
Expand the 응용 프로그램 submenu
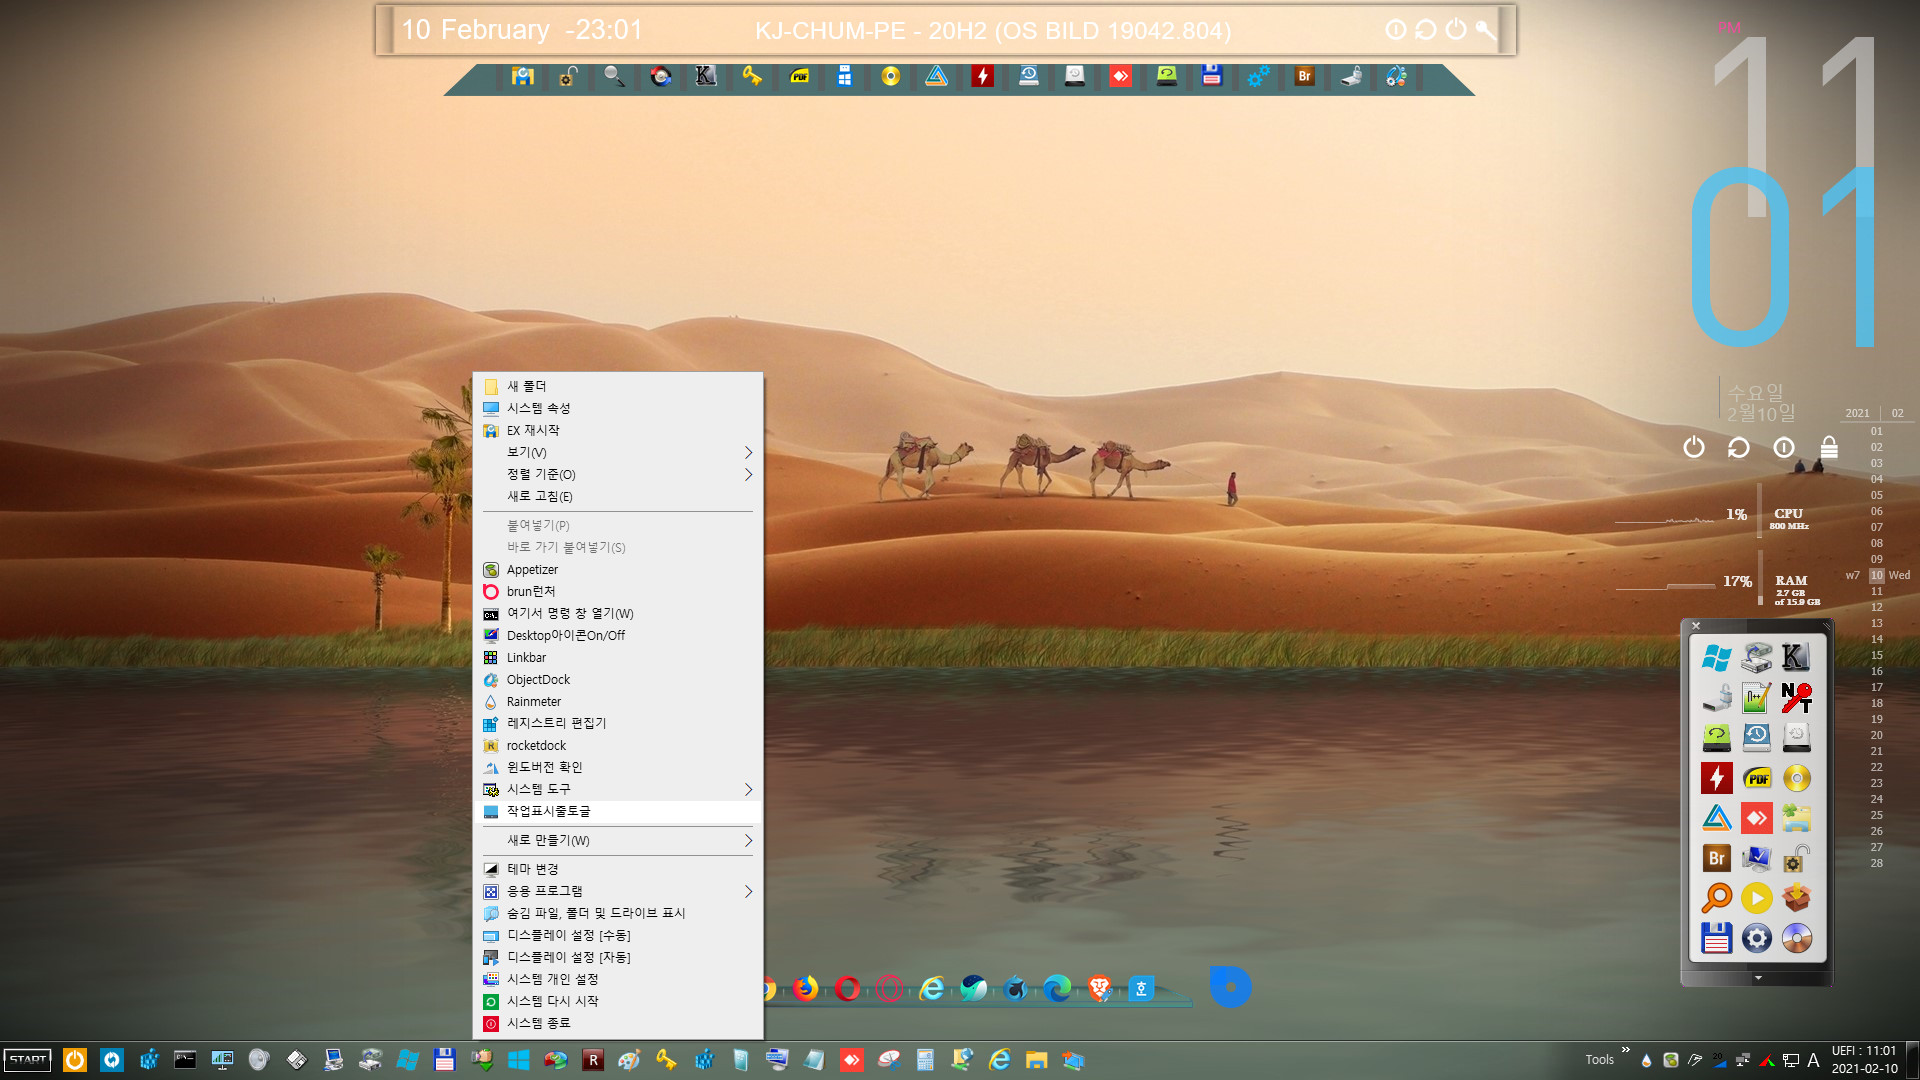tap(618, 891)
